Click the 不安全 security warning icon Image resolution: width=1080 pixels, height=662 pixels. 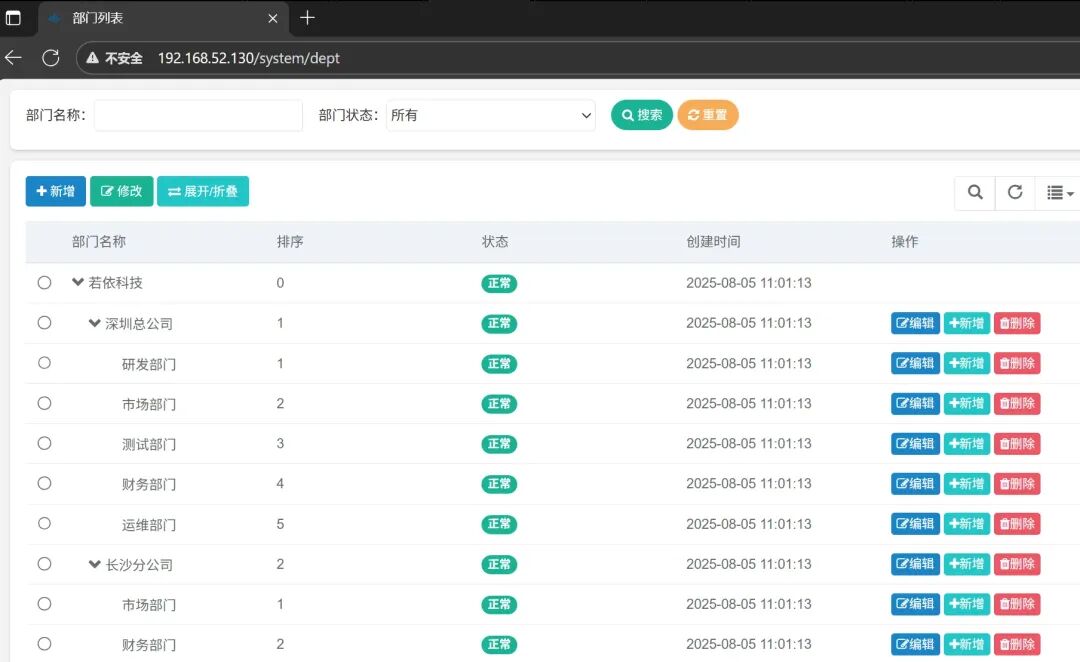click(x=92, y=58)
